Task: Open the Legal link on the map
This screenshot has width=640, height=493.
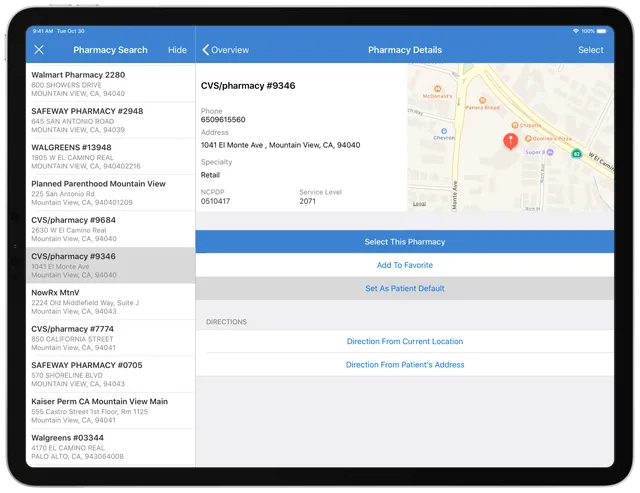Action: point(419,204)
